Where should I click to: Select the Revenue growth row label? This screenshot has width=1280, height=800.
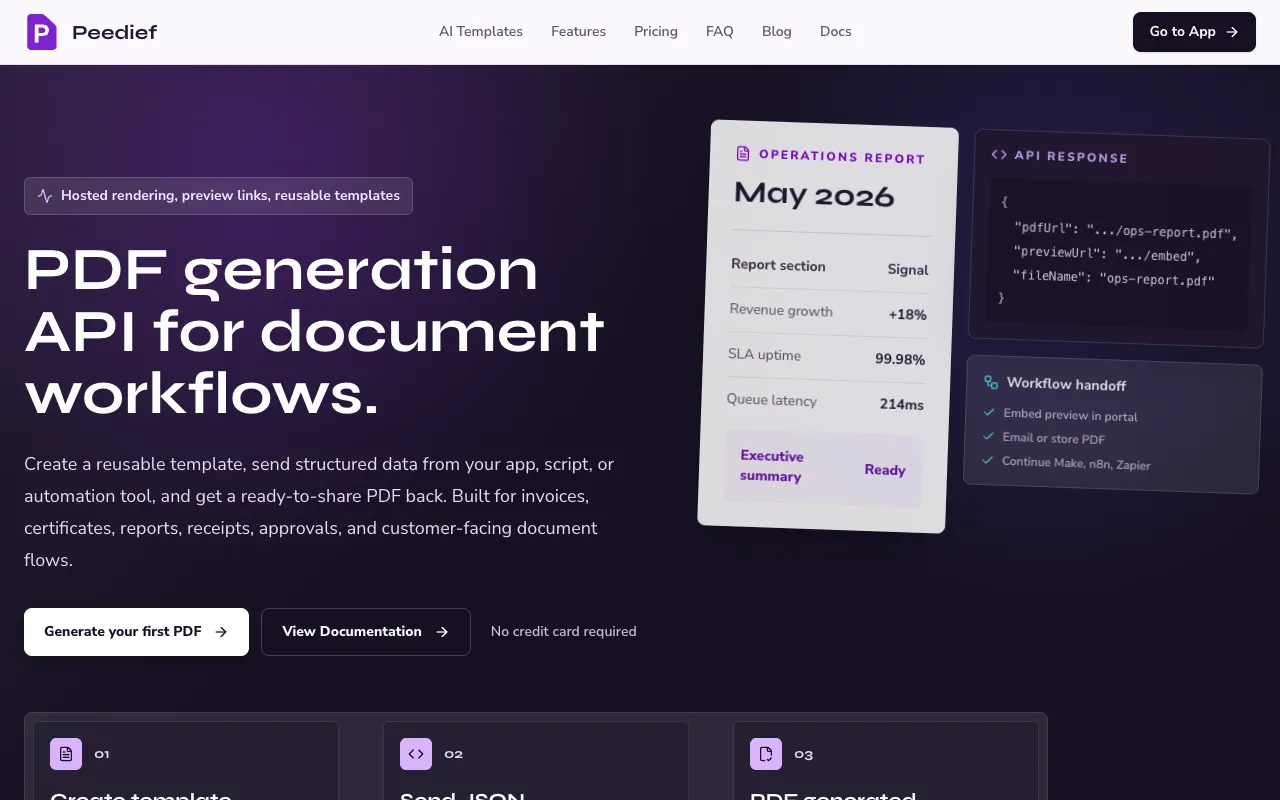click(x=781, y=310)
